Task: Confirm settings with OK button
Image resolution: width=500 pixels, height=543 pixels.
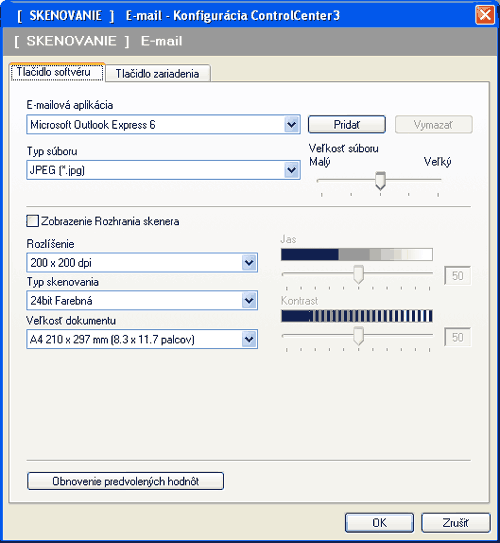Action: coord(380,523)
